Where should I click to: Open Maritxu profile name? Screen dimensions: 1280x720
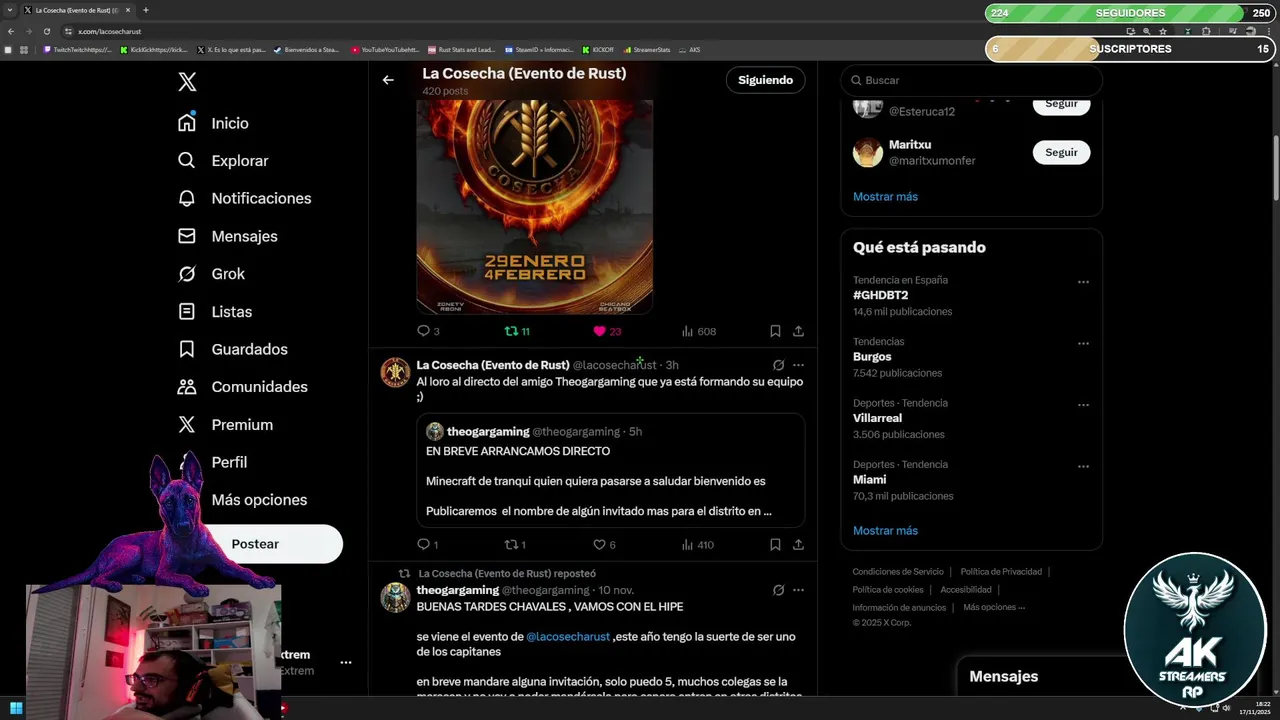910,145
